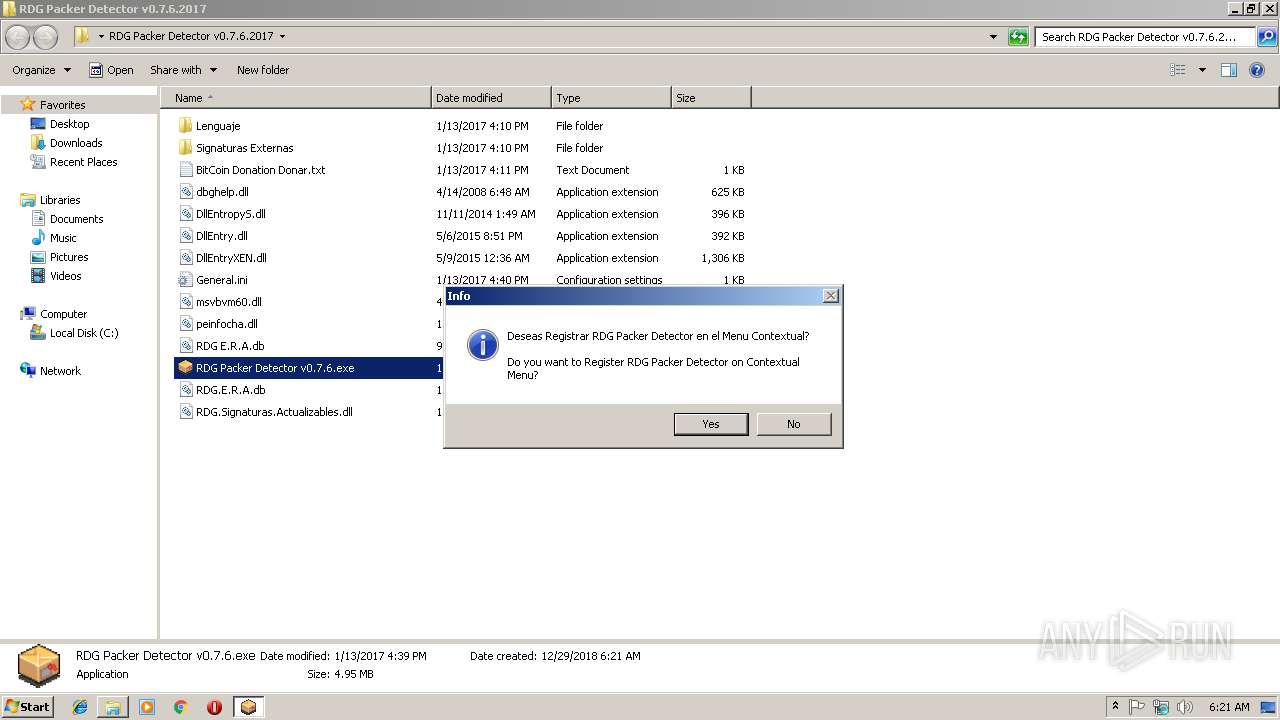Select Favorites in navigation pane
The width and height of the screenshot is (1280, 720).
62,105
